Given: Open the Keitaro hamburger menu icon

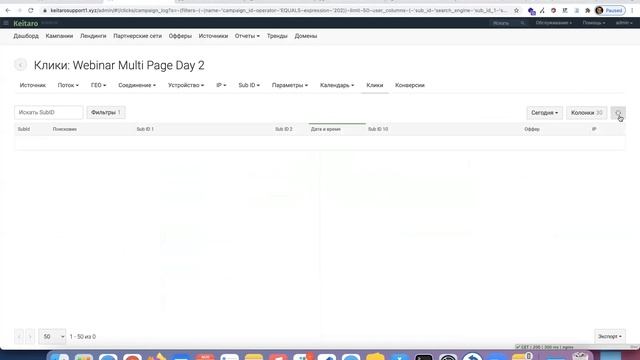Looking at the screenshot, I should coord(6,23).
